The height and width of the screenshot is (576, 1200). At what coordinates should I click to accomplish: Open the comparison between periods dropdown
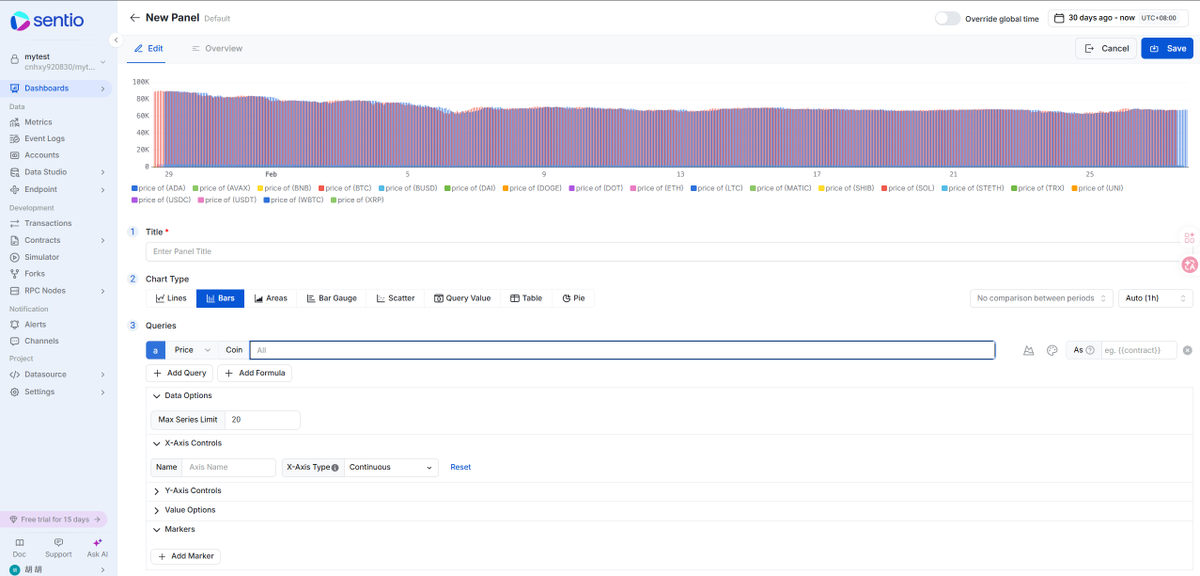pyautogui.click(x=1041, y=298)
